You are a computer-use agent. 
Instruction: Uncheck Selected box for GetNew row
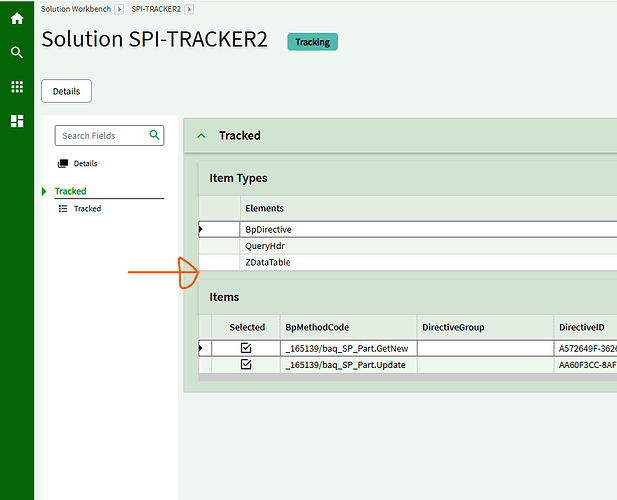[246, 348]
